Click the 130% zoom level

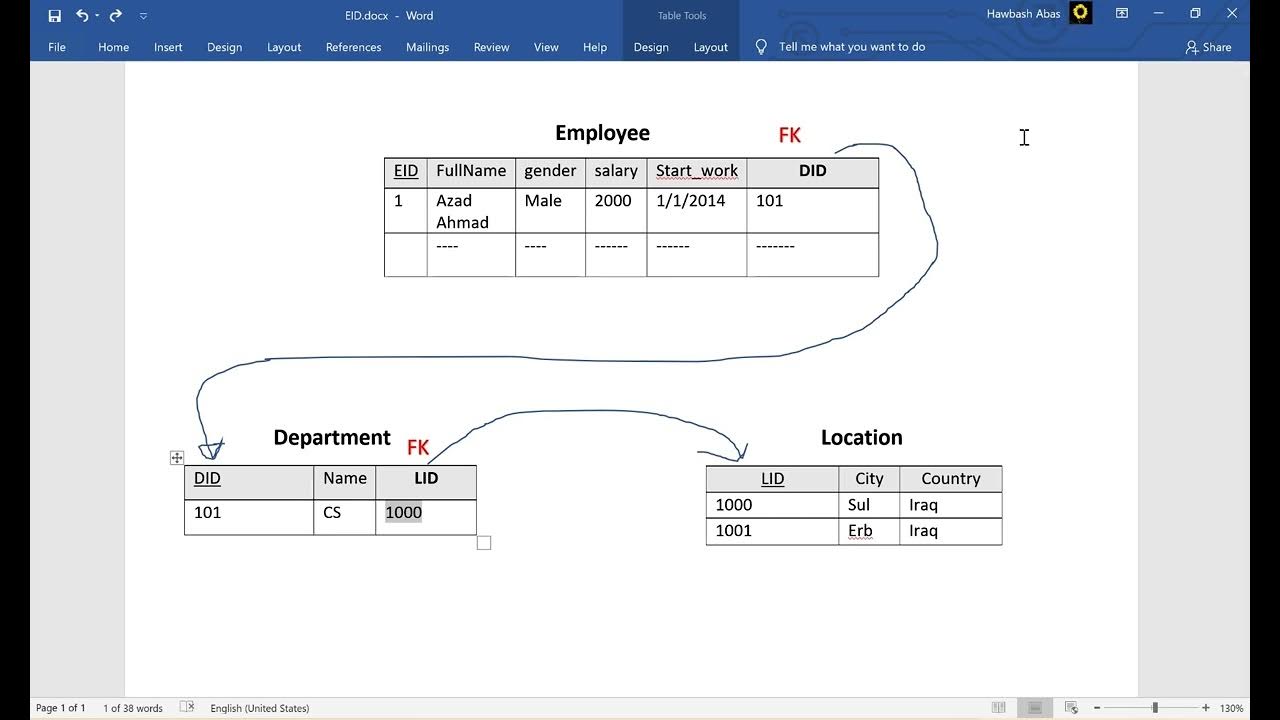click(x=1231, y=708)
